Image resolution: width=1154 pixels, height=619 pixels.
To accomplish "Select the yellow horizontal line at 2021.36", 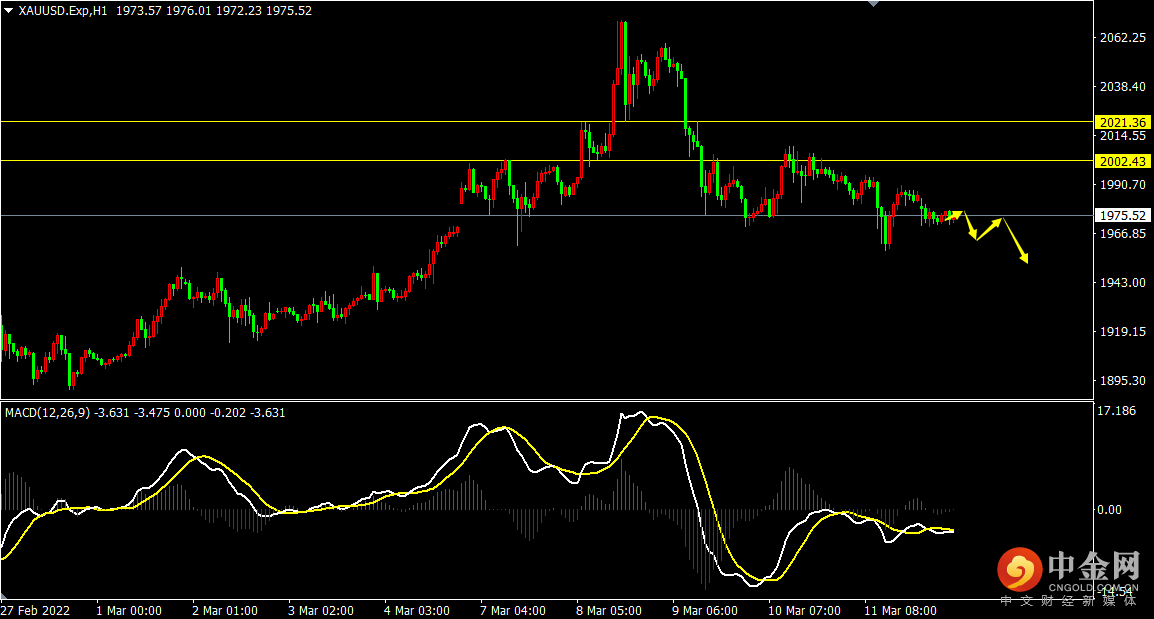I will (x=547, y=121).
